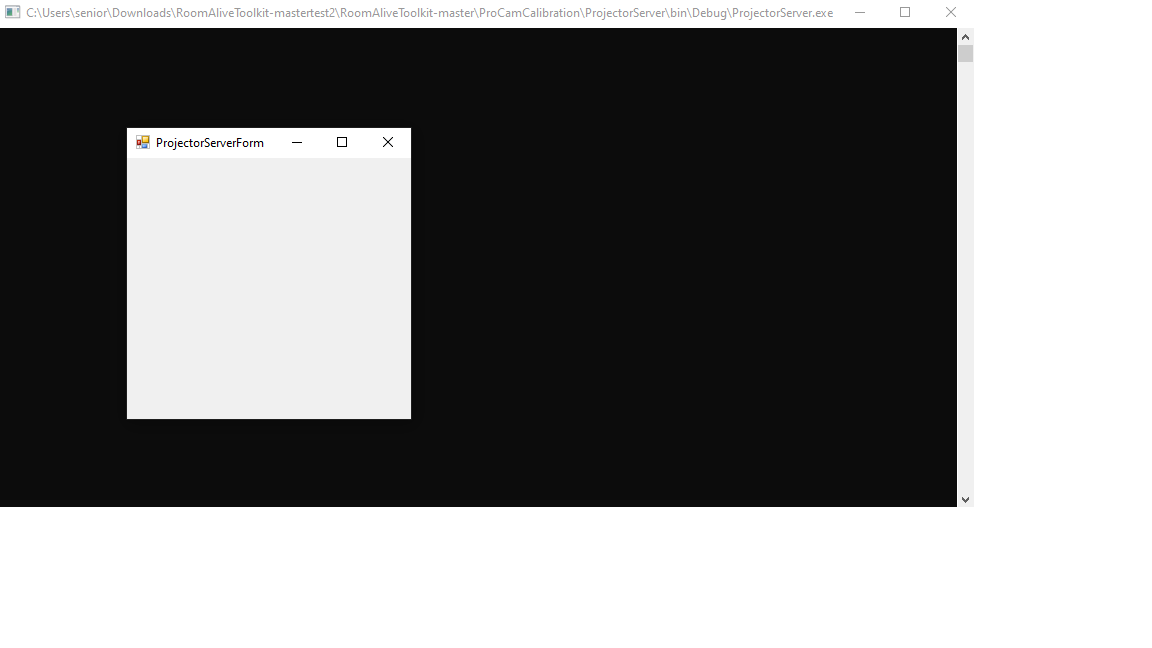Screen dimensions: 1152x648
Task: Click inside the ProjectorServerForm client area
Action: pyautogui.click(x=268, y=290)
